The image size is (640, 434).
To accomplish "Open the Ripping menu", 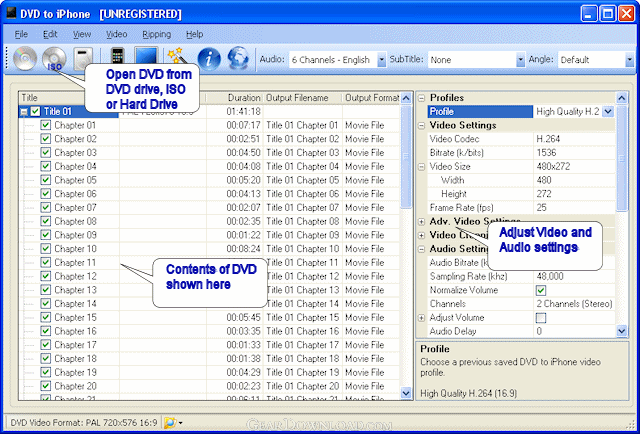I will point(157,34).
